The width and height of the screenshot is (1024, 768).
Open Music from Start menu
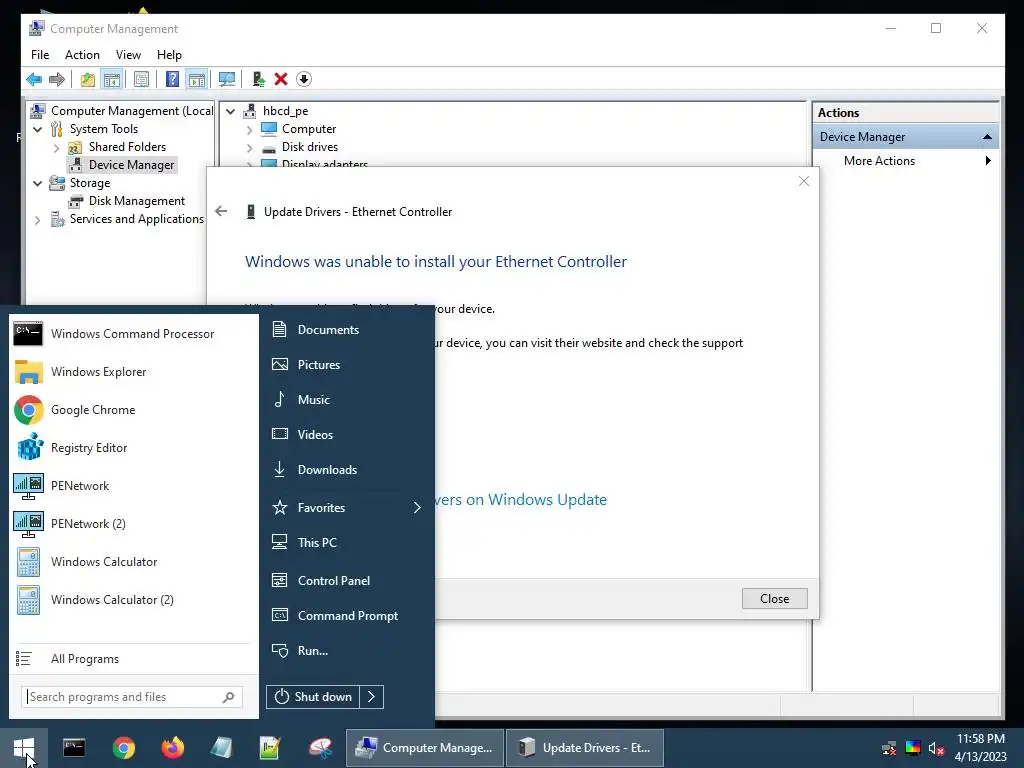347,400
